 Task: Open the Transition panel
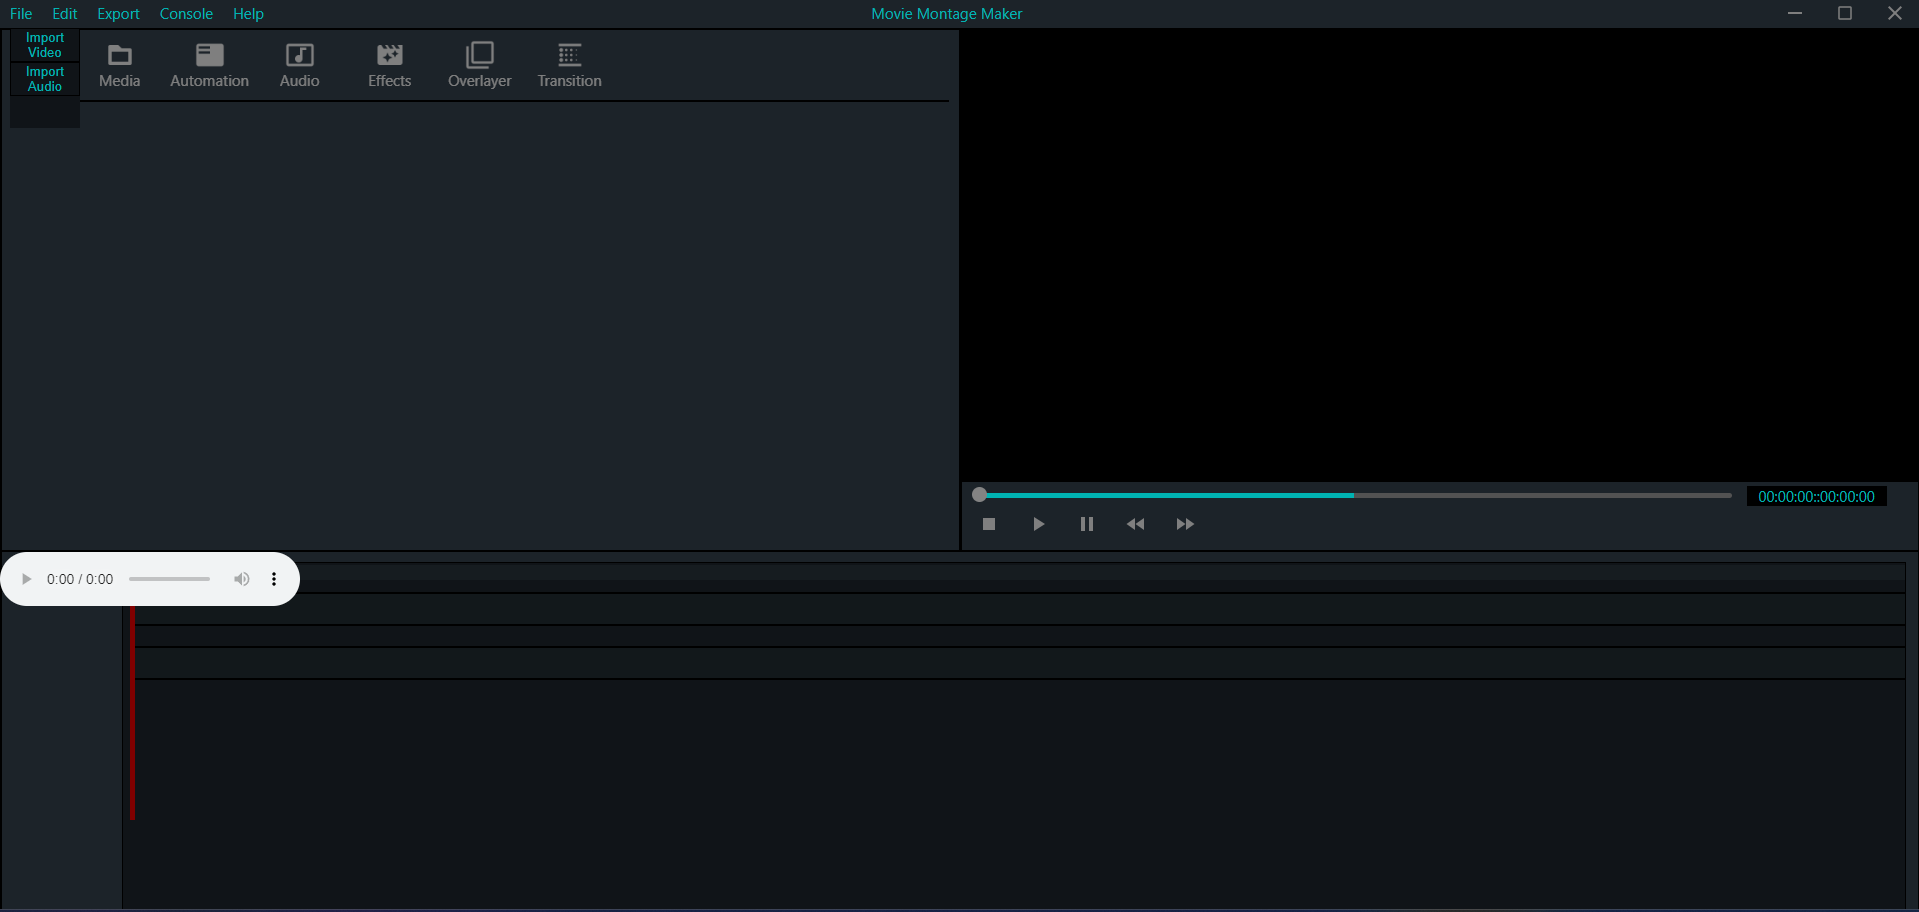[569, 66]
